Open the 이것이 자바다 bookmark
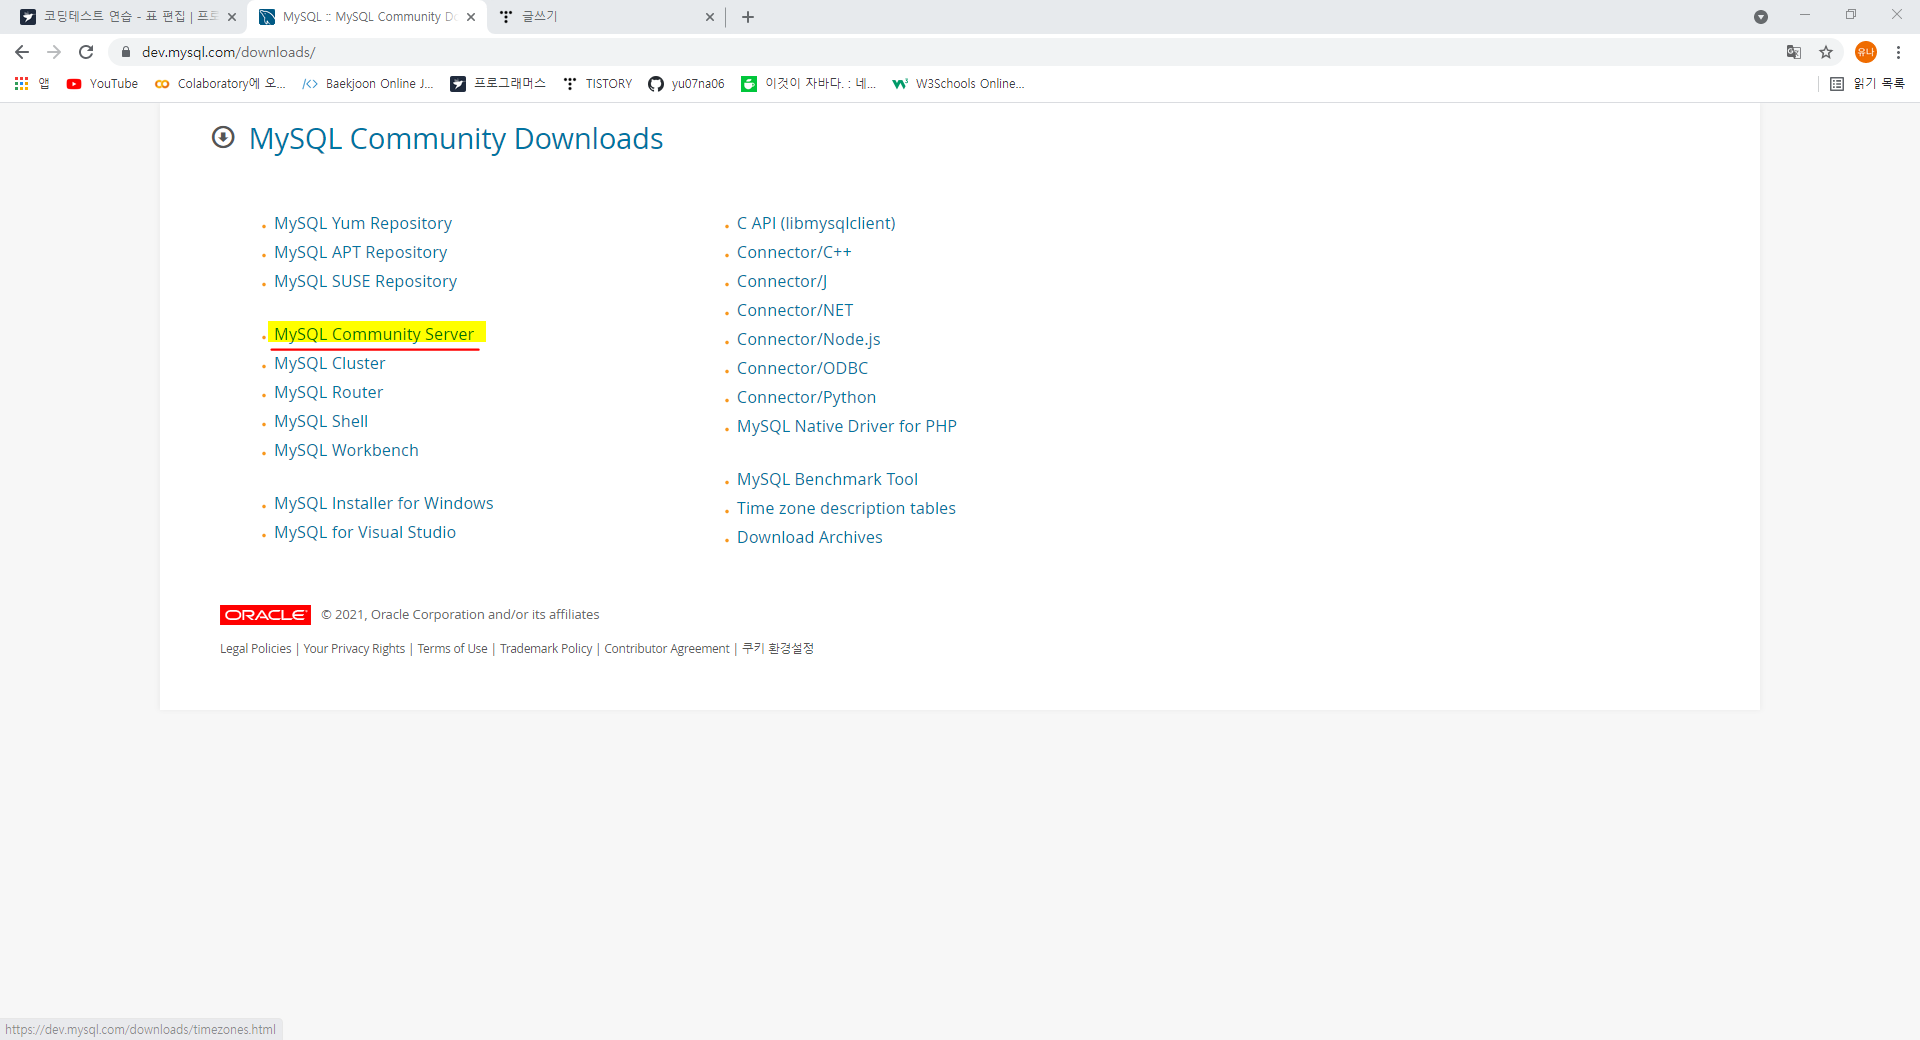 coord(808,84)
